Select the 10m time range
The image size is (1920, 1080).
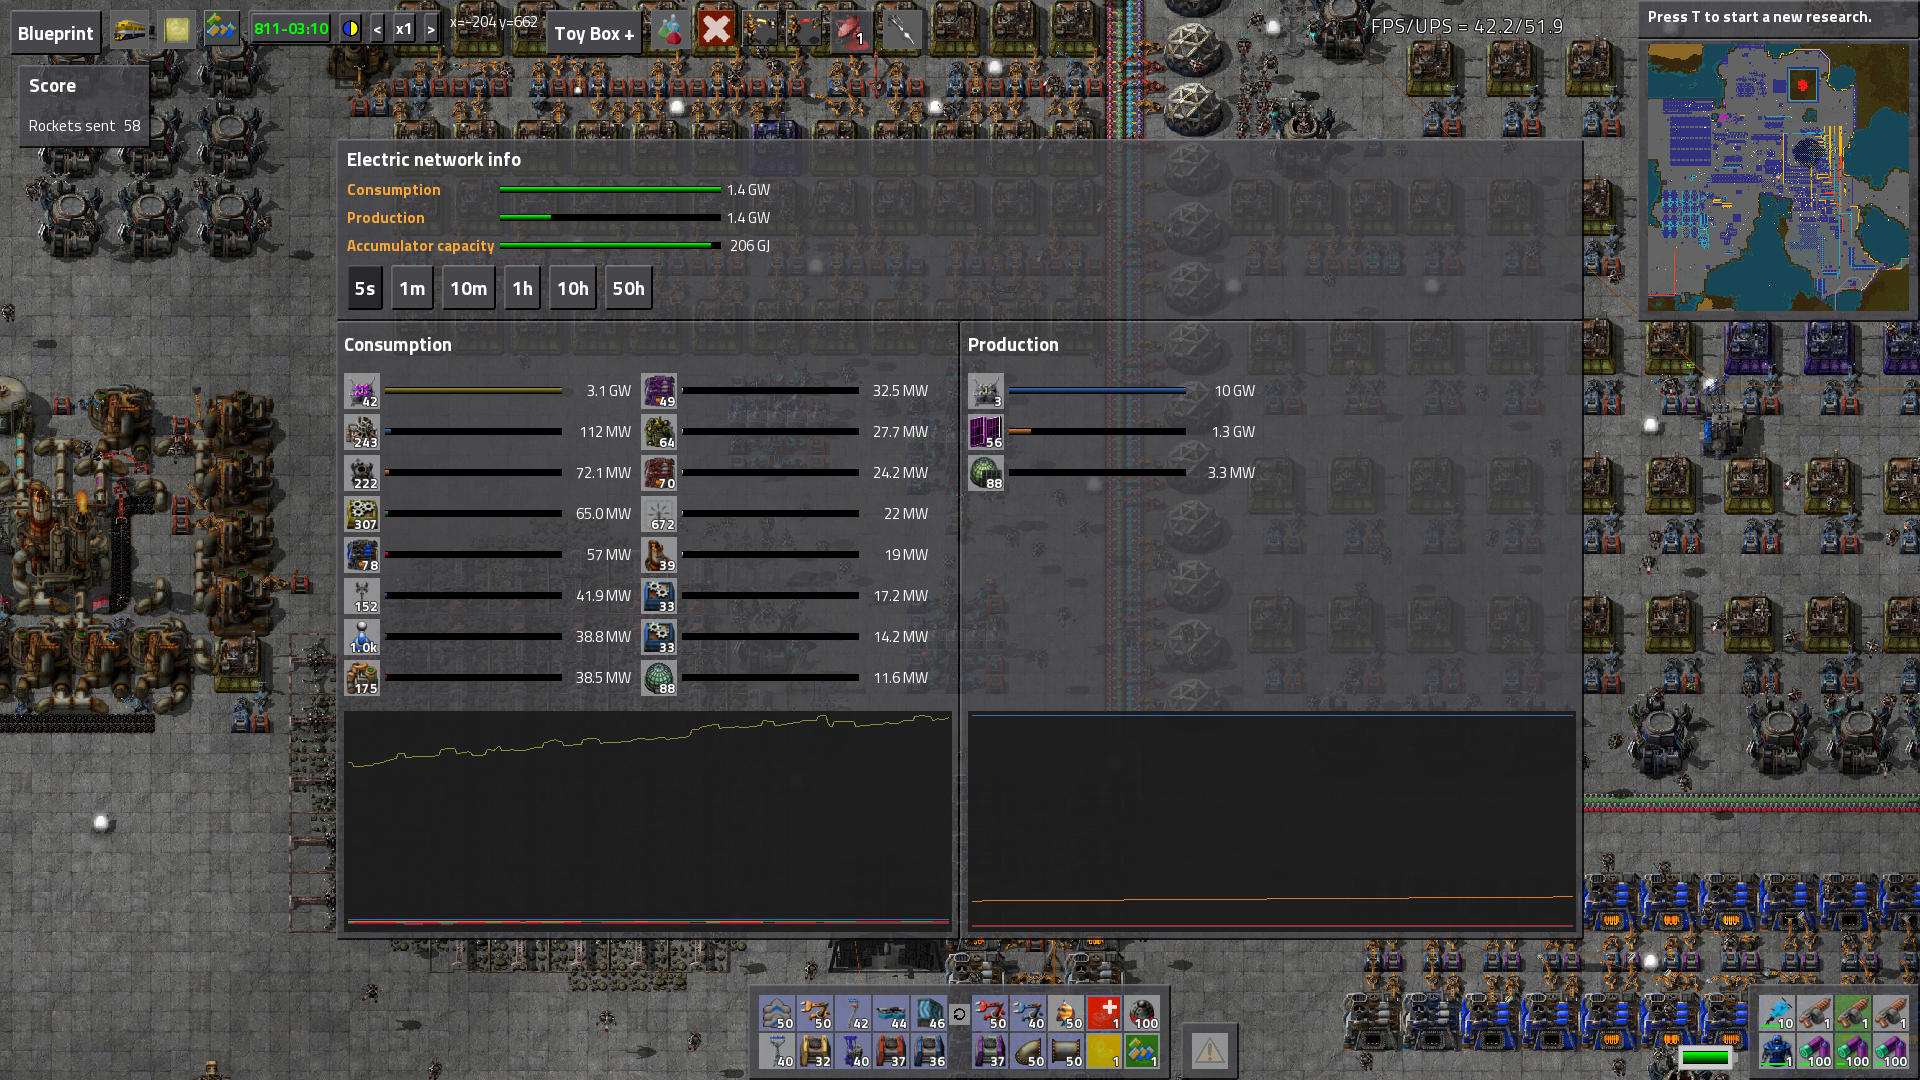468,289
